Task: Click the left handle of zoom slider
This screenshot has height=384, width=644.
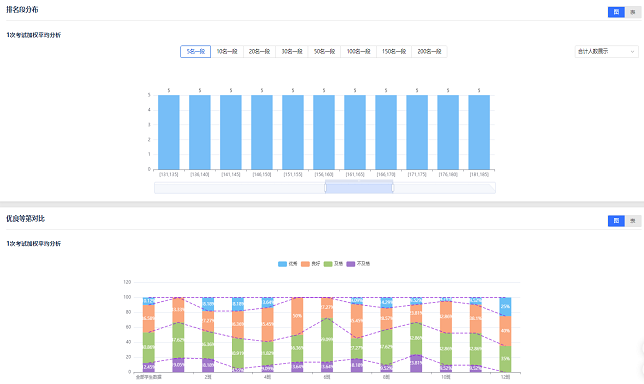Action: click(x=325, y=188)
